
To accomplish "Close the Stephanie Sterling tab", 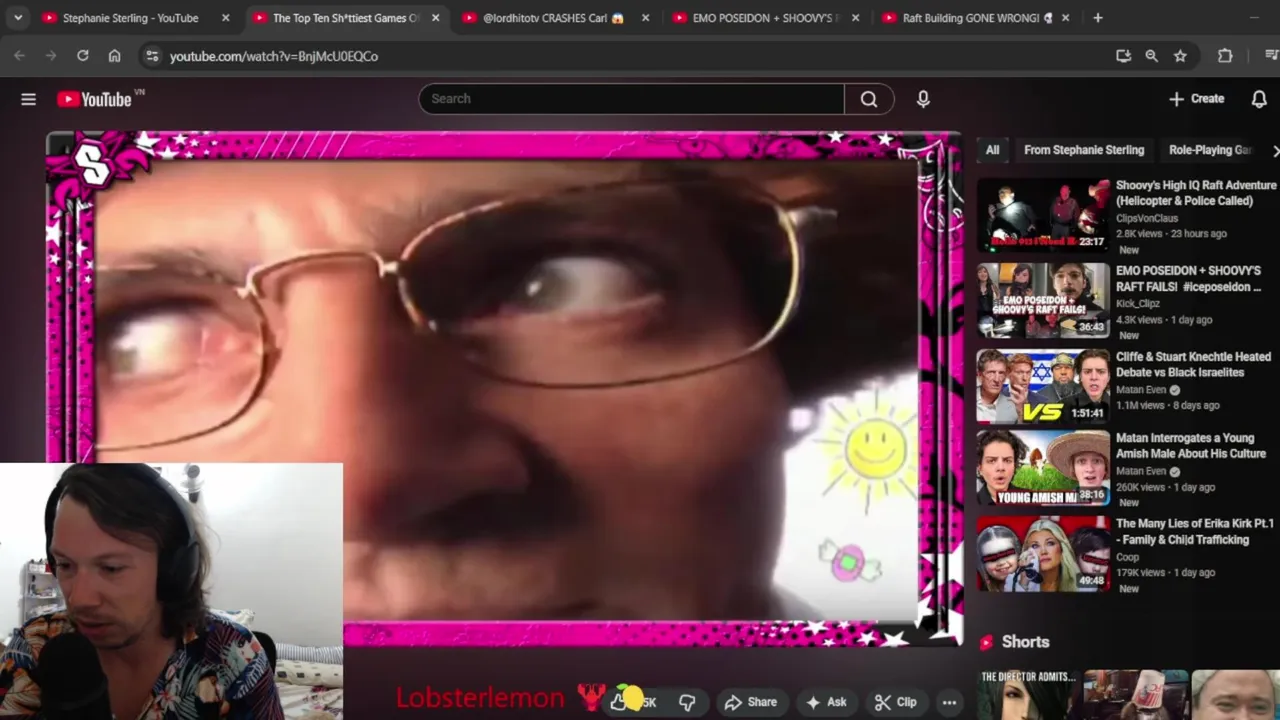I will click(x=225, y=18).
